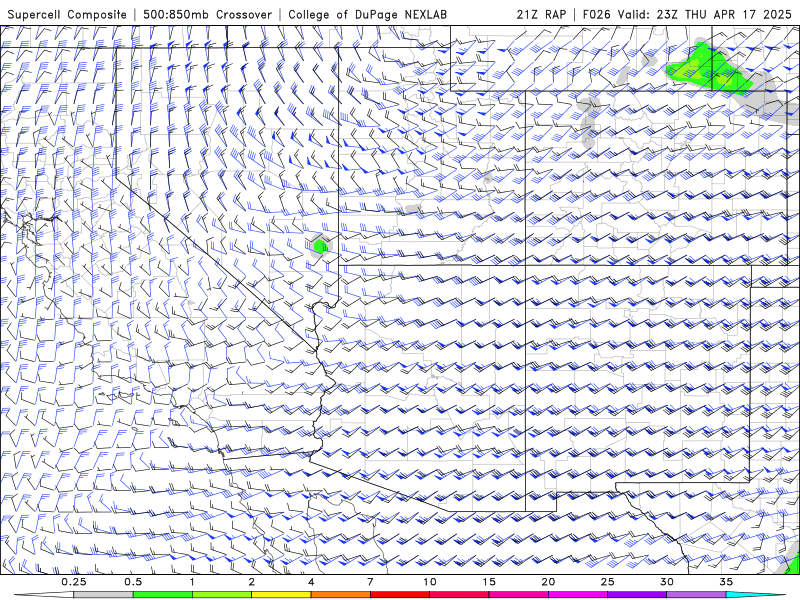Click the '30' colorbar label
The height and width of the screenshot is (600, 800).
pyautogui.click(x=666, y=582)
